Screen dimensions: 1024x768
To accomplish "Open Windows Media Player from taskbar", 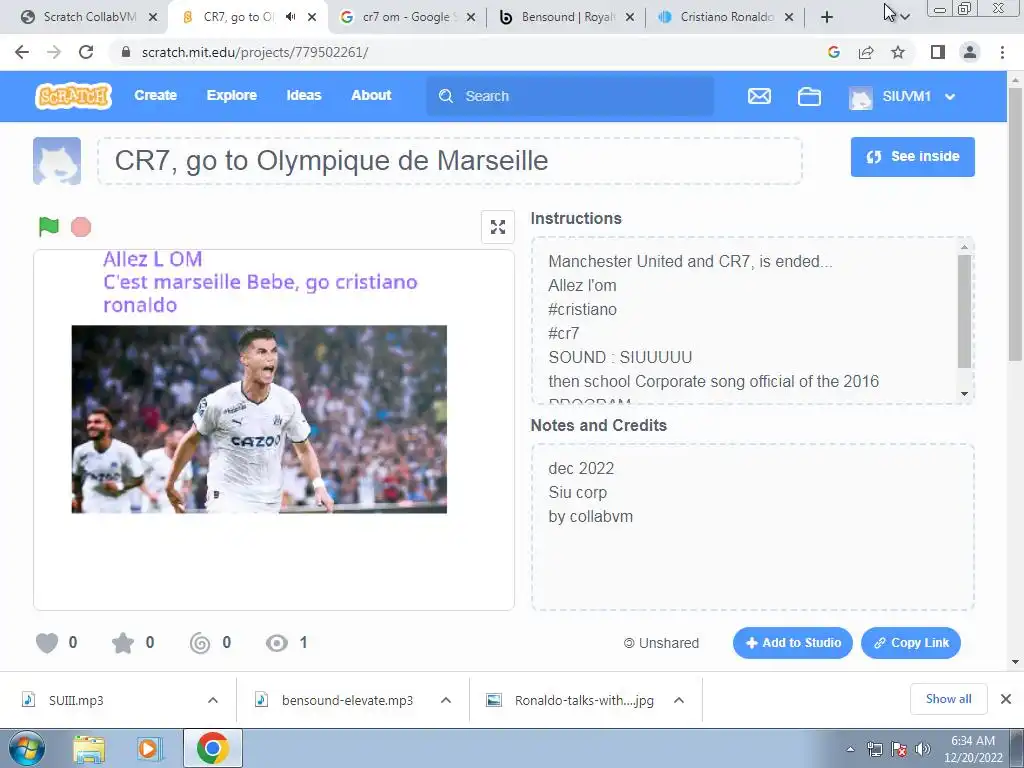I will coord(150,748).
